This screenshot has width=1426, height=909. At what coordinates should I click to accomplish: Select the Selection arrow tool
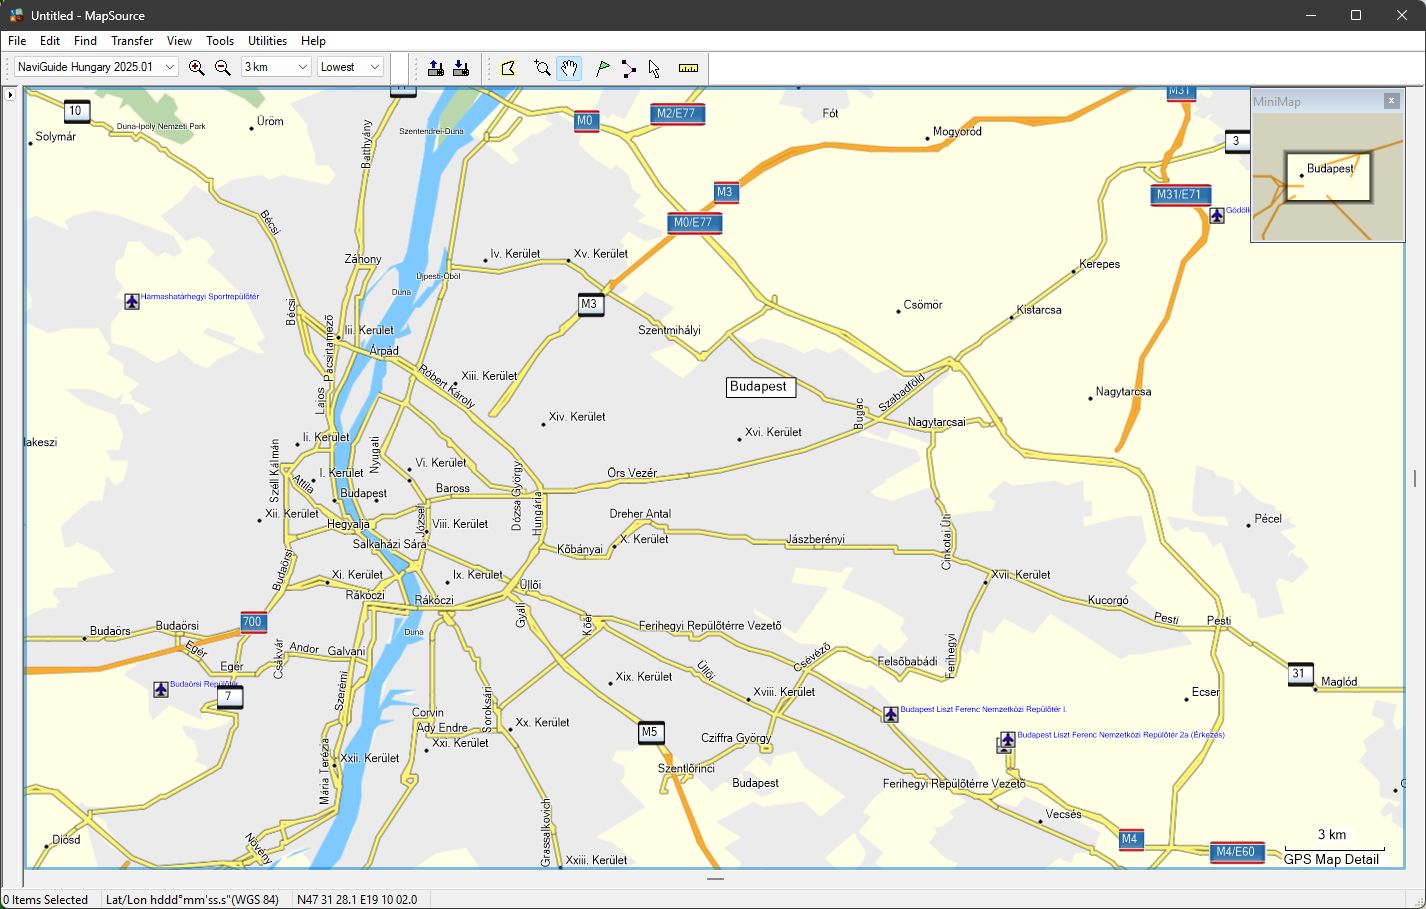pos(654,68)
